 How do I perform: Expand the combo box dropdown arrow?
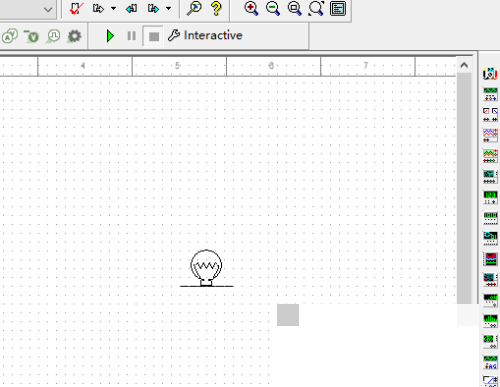coord(48,9)
